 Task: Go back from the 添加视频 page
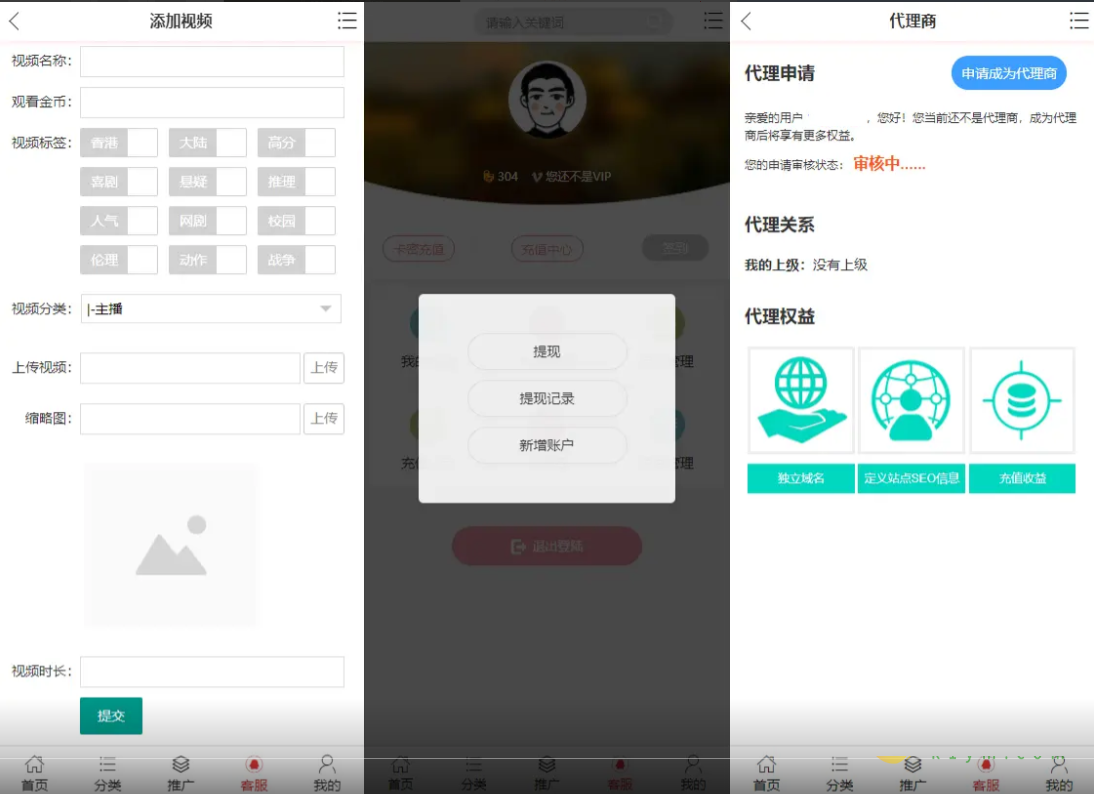[x=14, y=21]
